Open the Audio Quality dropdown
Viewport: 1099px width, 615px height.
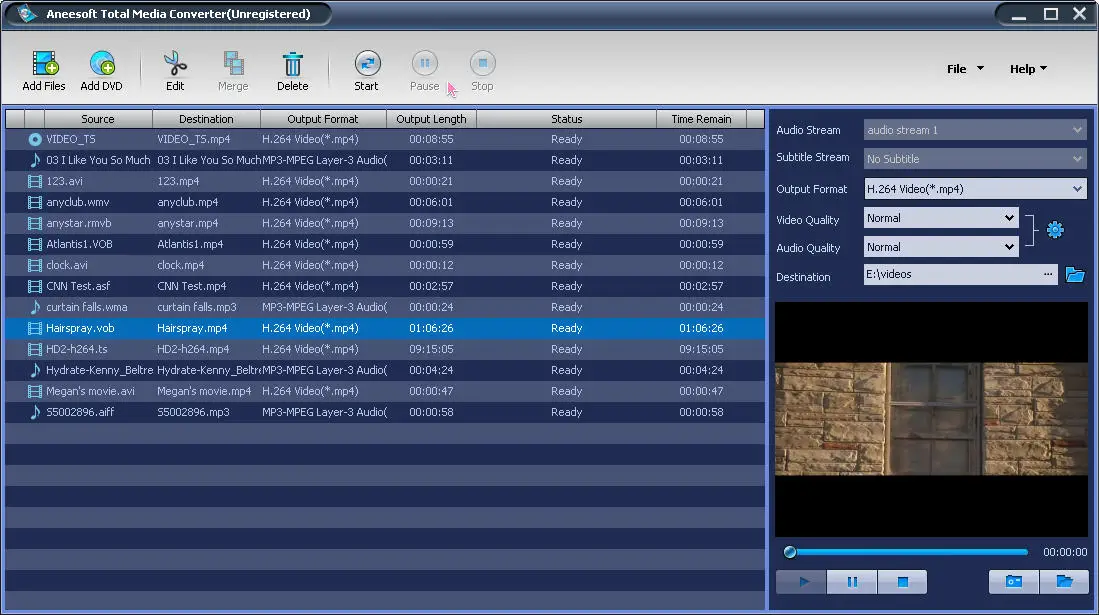point(1009,247)
